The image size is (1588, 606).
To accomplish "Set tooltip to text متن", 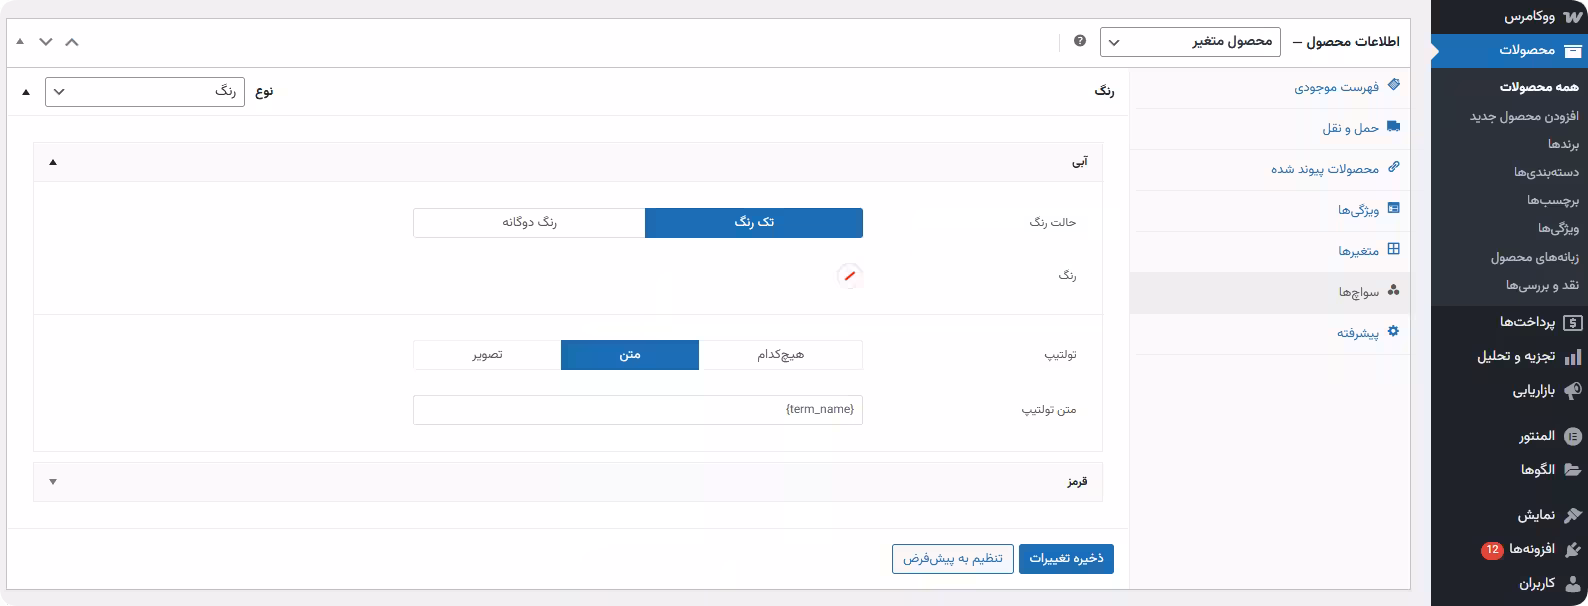I will point(630,355).
